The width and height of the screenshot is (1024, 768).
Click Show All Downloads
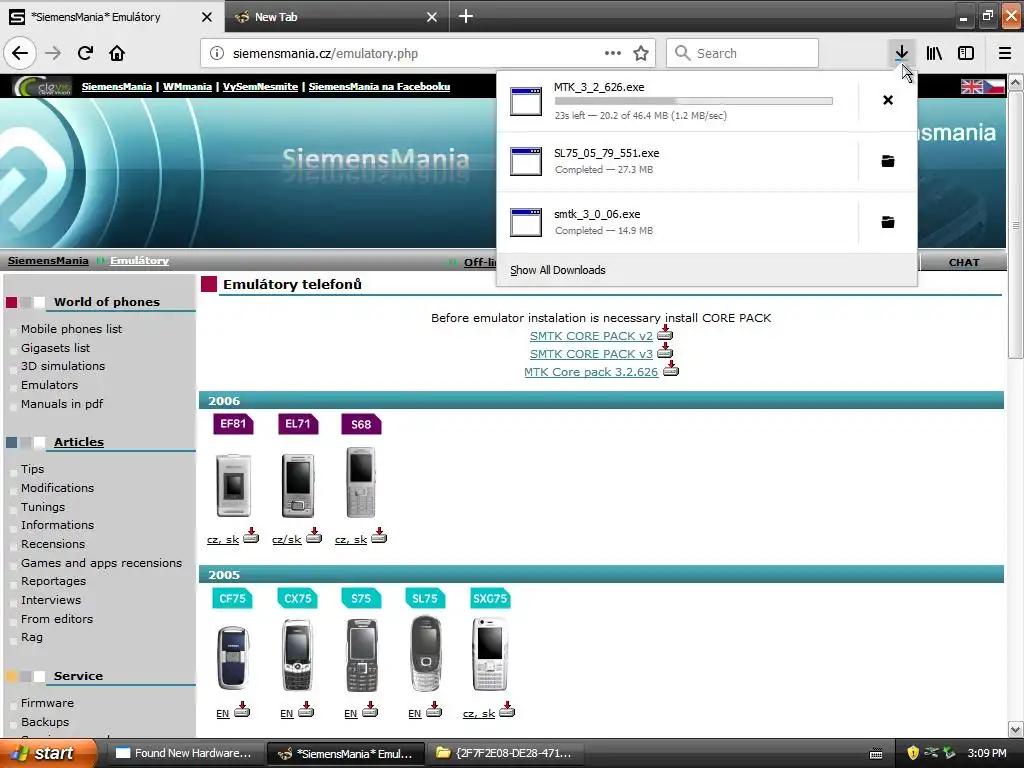coord(558,270)
